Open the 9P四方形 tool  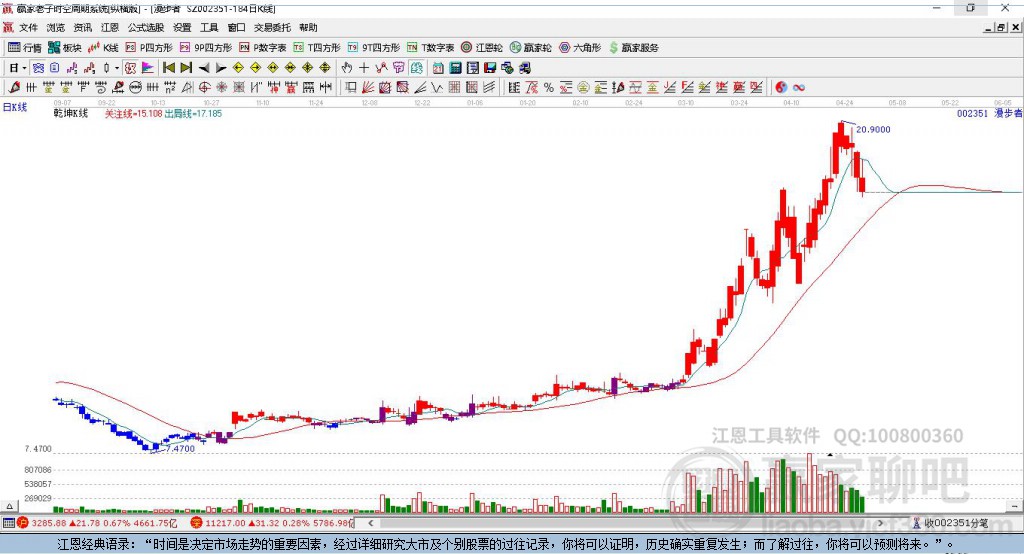click(206, 48)
